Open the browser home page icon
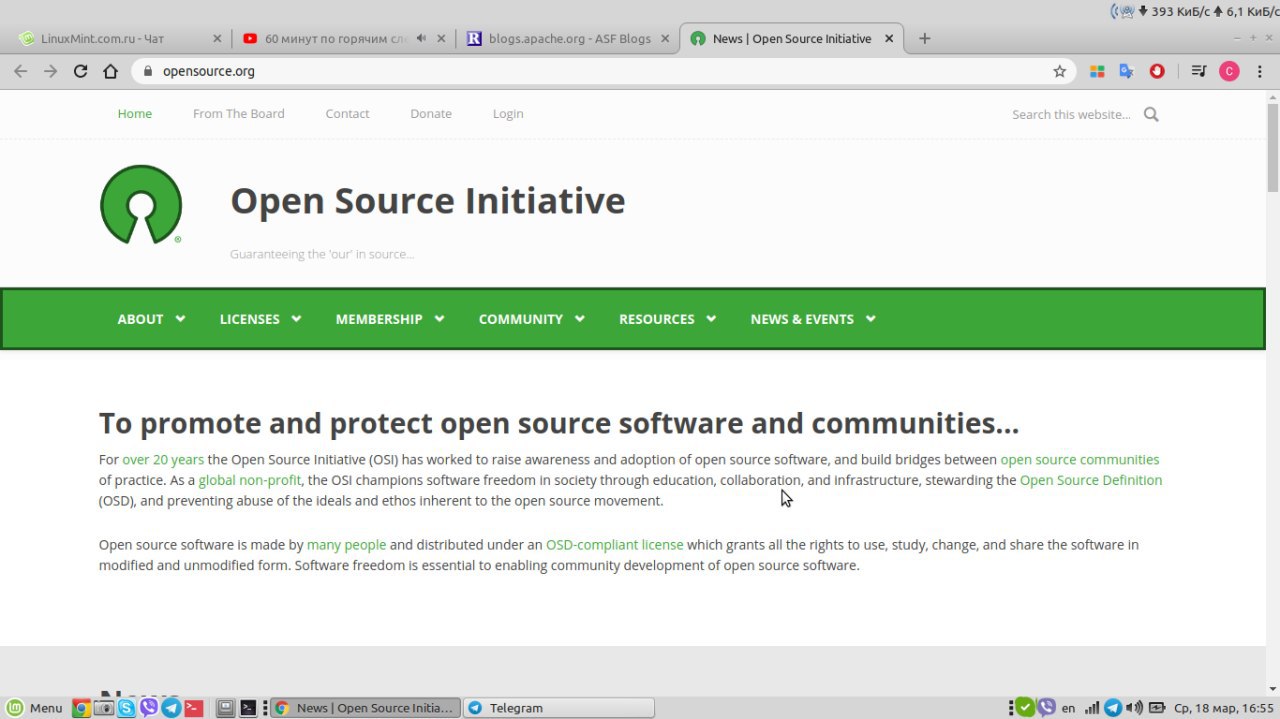Image resolution: width=1280 pixels, height=719 pixels. [x=111, y=71]
